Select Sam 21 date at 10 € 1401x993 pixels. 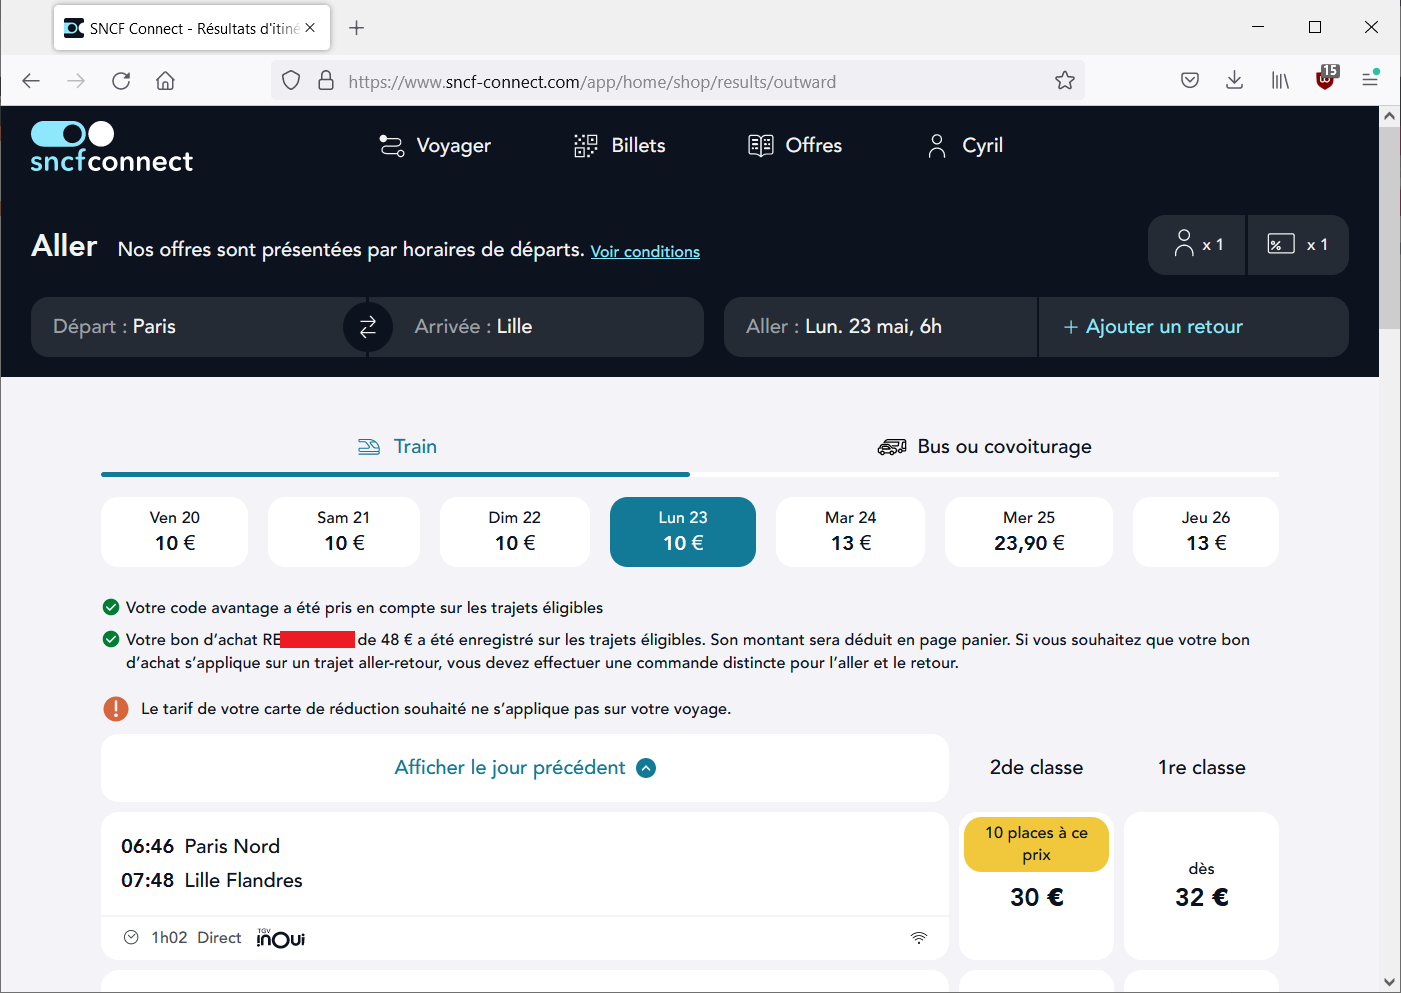pyautogui.click(x=344, y=532)
